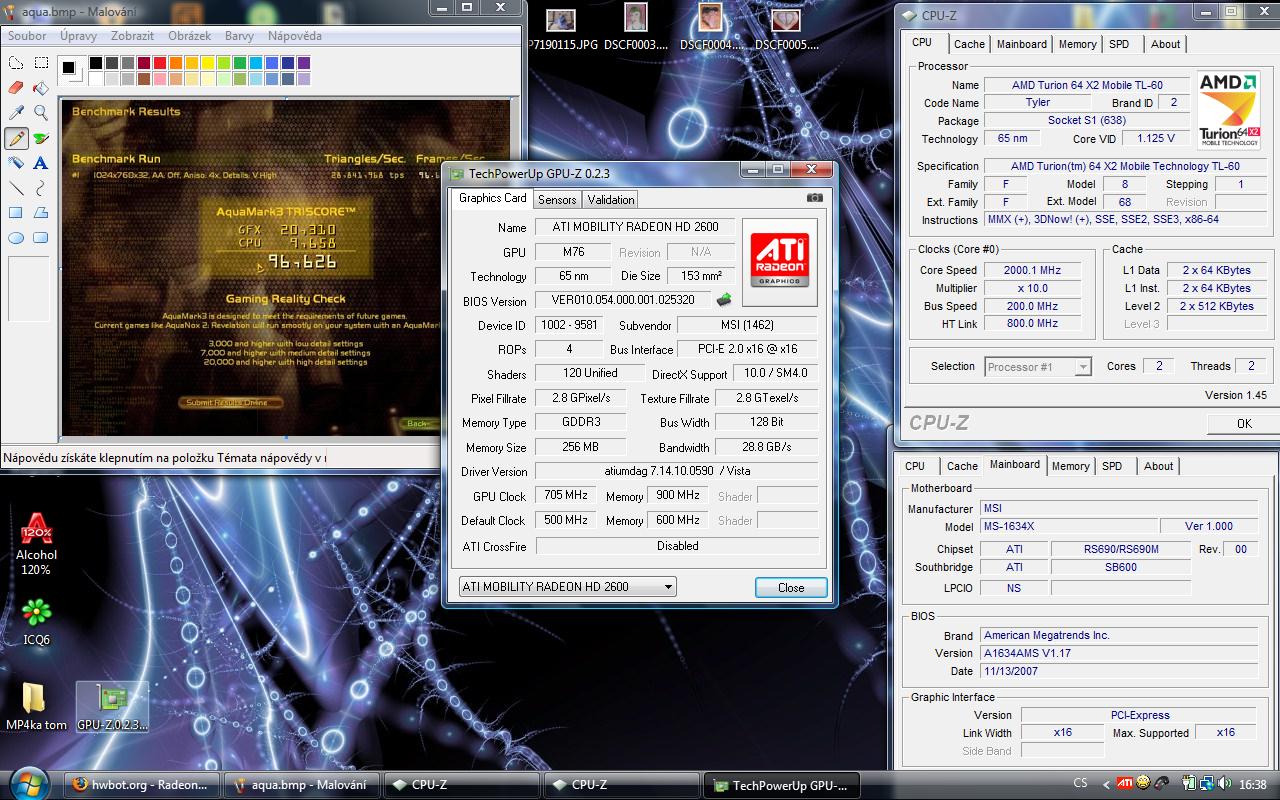Pick the purple color swatch in Paint palette
This screenshot has width=1280, height=800.
click(304, 63)
